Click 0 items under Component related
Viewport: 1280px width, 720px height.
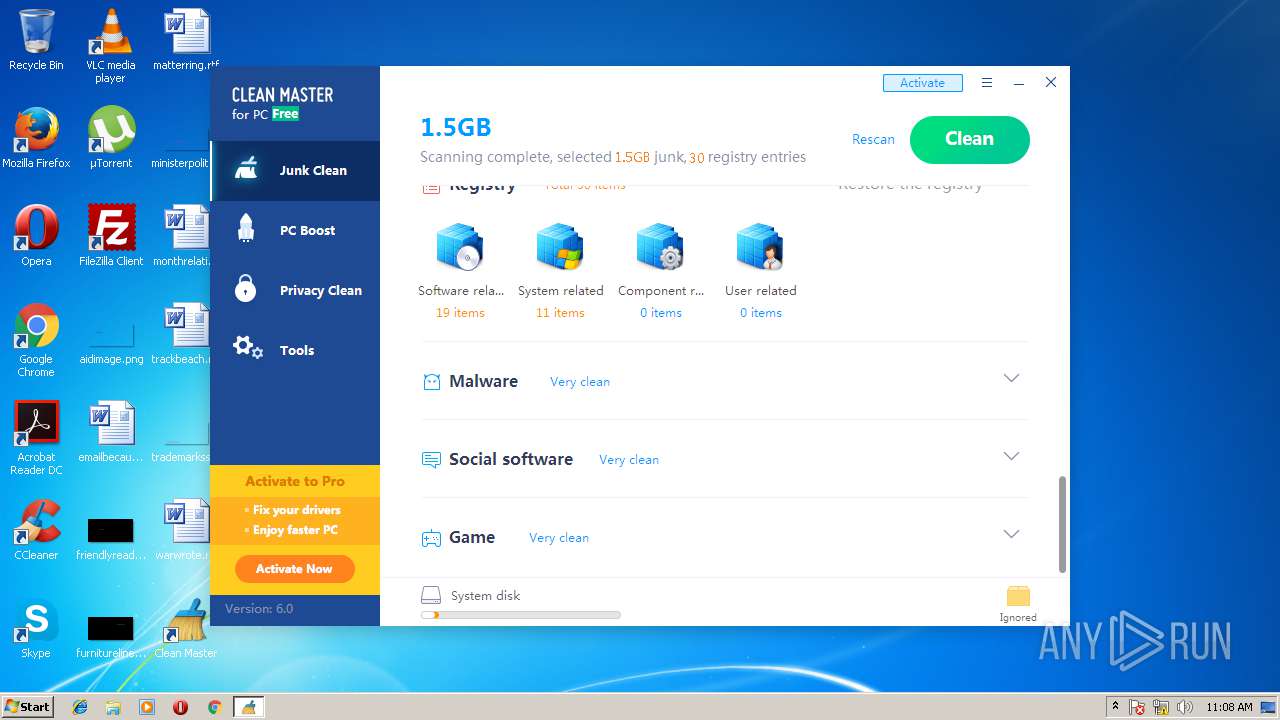[661, 313]
